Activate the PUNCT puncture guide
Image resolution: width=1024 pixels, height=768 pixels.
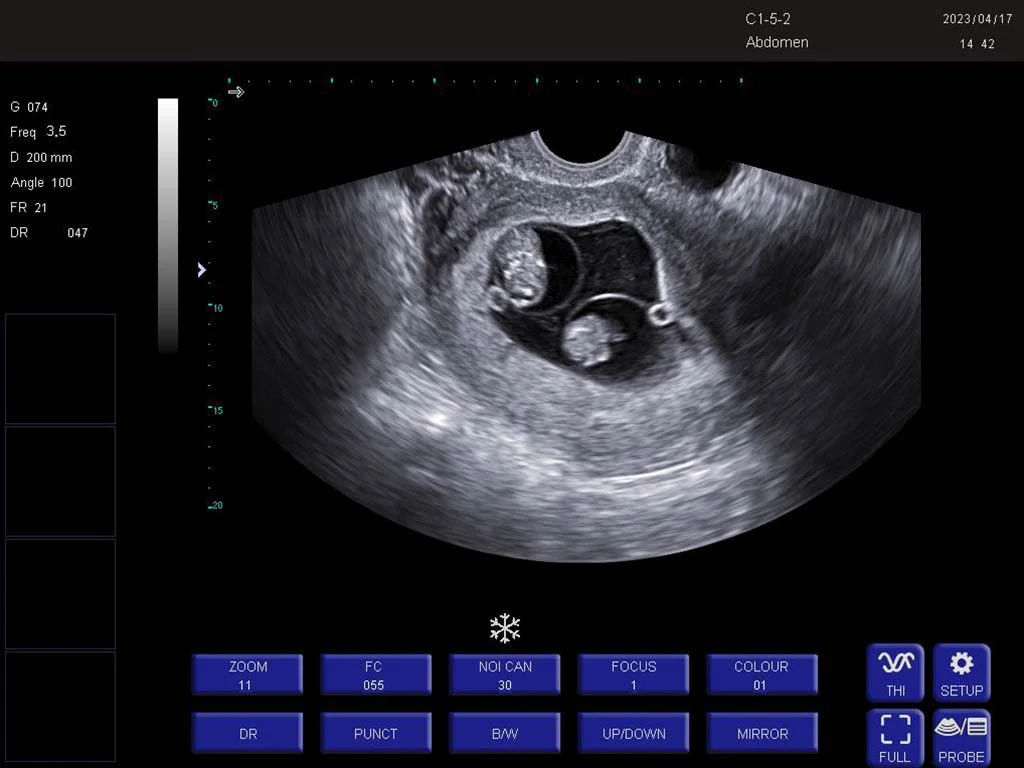coord(376,733)
